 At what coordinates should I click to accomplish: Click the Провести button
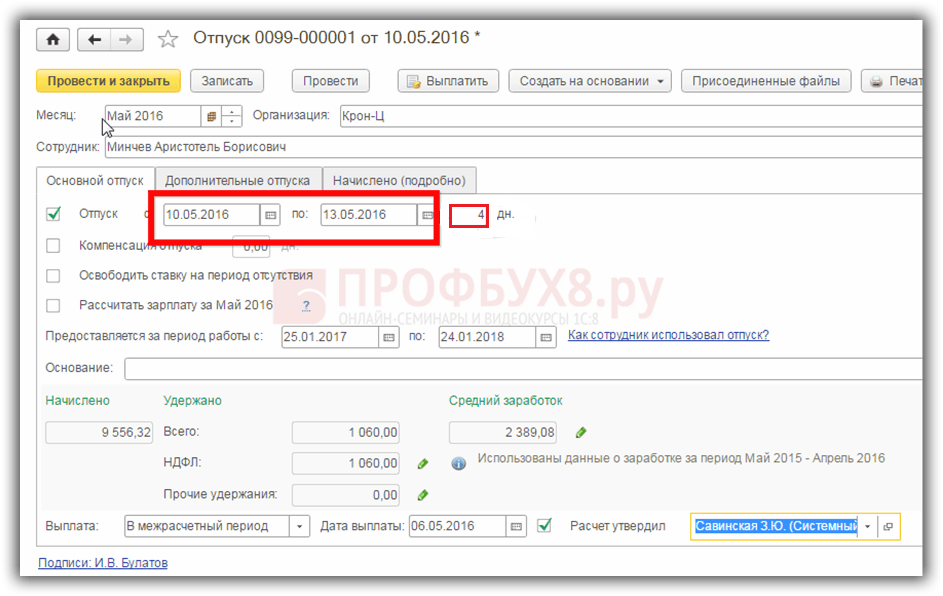330,81
